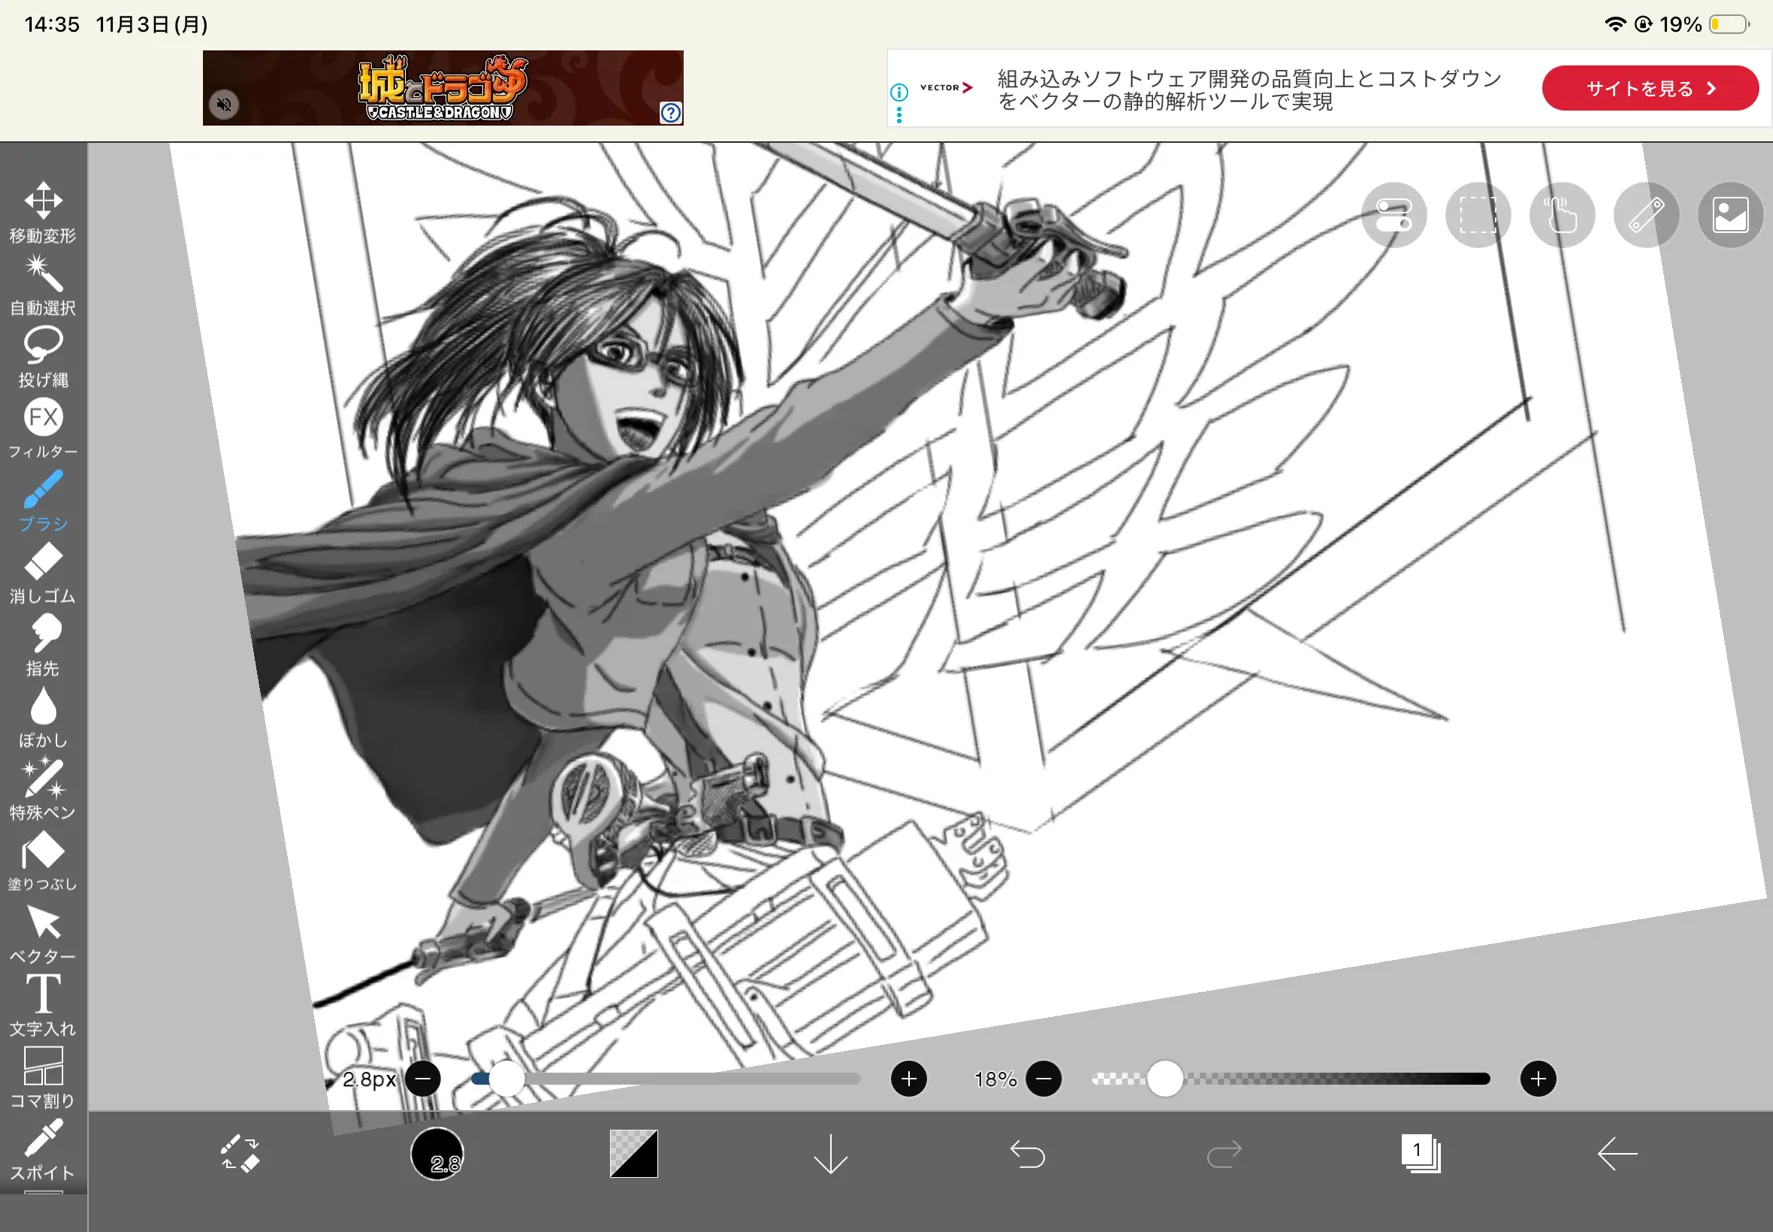
Task: Open the Castle & Dragon ad banner
Action: point(443,88)
